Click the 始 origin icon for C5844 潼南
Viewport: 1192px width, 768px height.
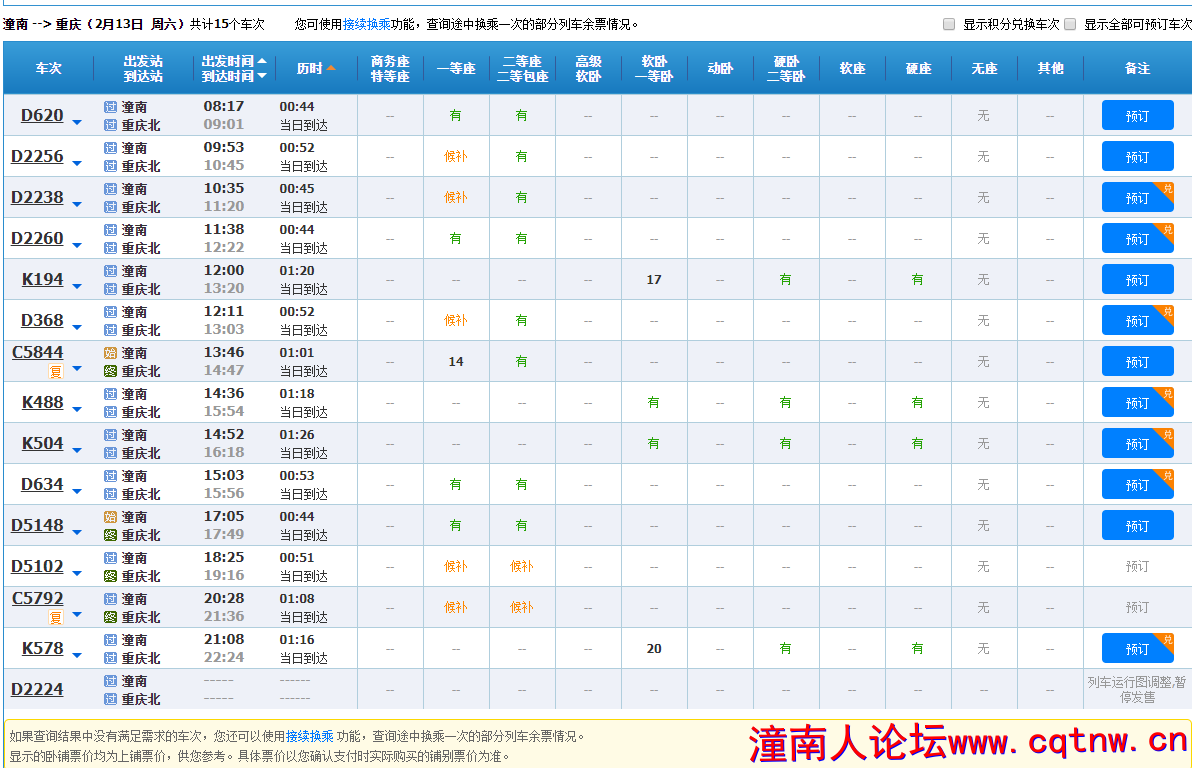pyautogui.click(x=110, y=353)
